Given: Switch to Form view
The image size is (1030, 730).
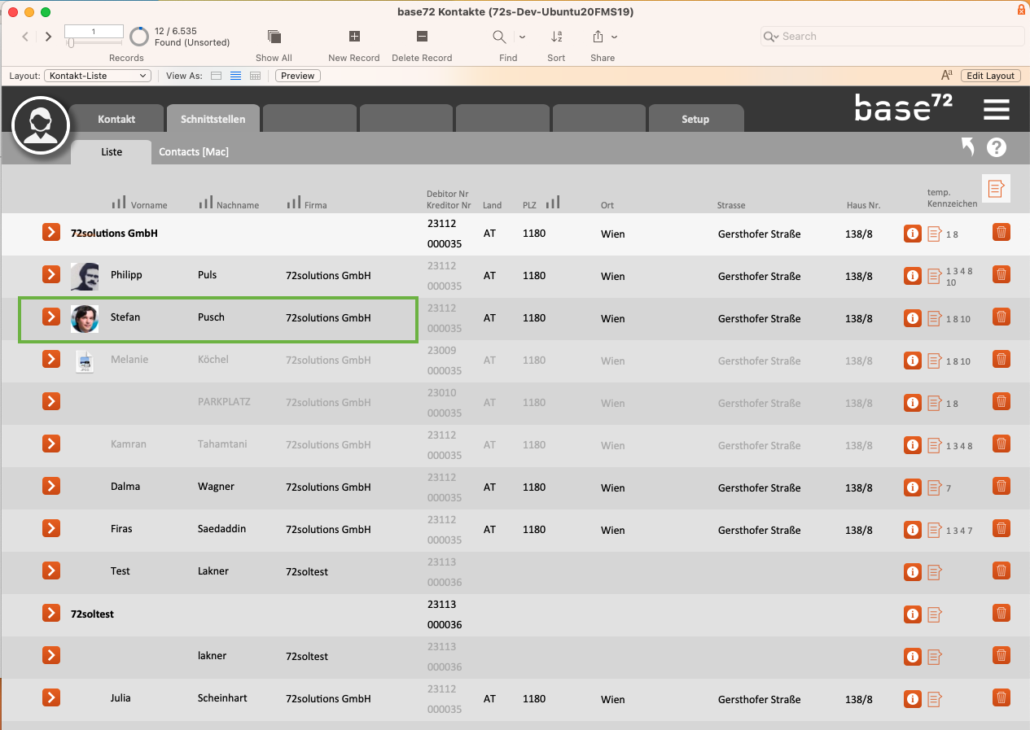Looking at the screenshot, I should tap(216, 76).
